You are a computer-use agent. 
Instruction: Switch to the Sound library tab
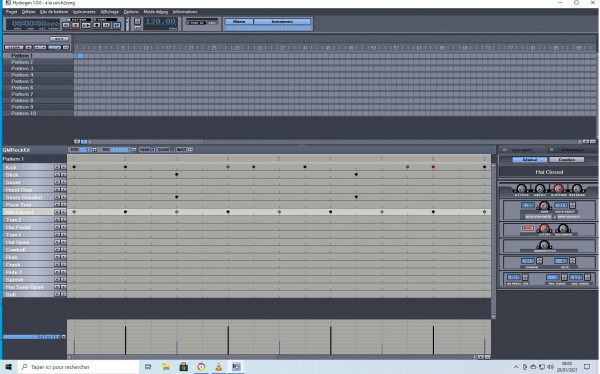coord(572,150)
